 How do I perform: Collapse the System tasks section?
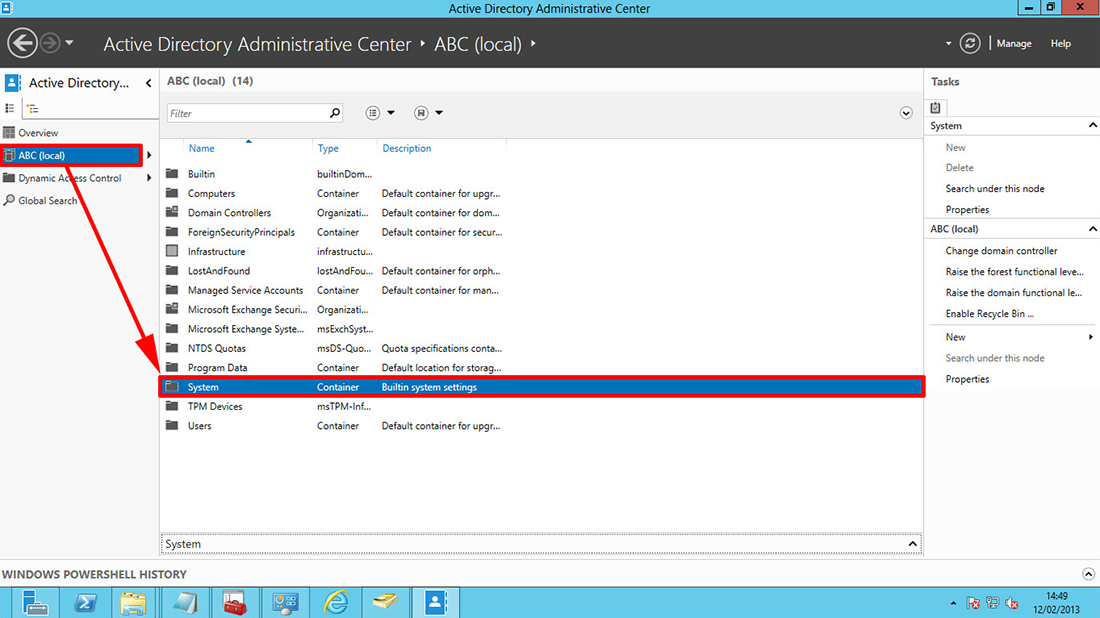coord(1092,126)
